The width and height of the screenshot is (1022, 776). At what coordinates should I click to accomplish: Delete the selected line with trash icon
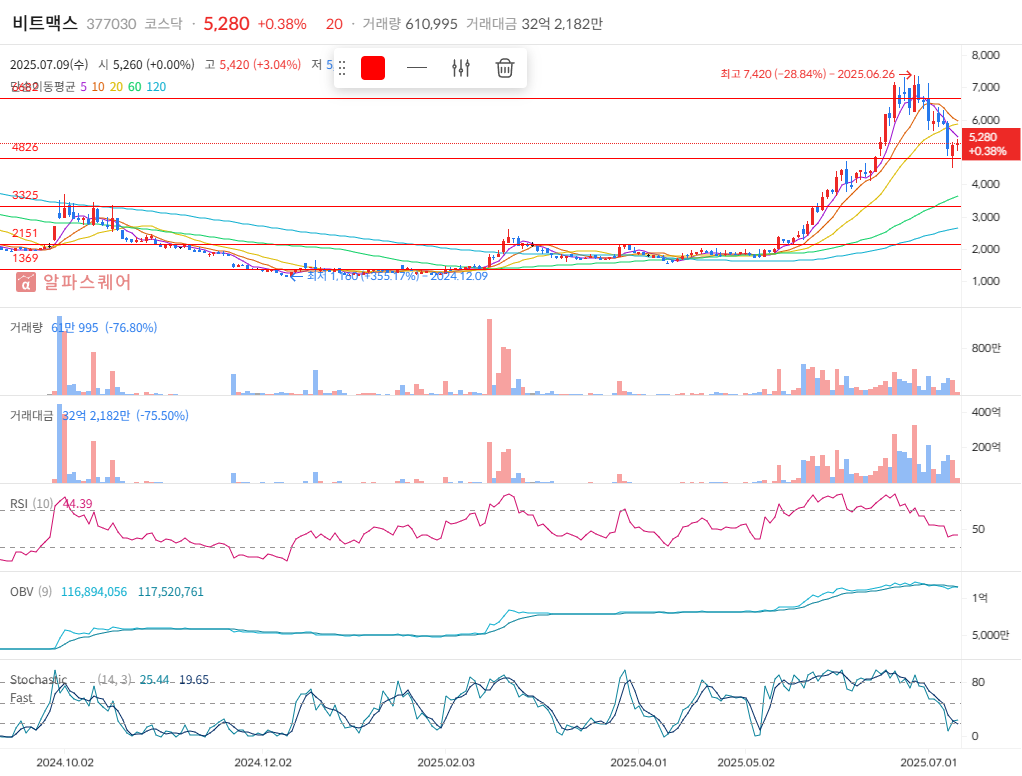click(504, 68)
